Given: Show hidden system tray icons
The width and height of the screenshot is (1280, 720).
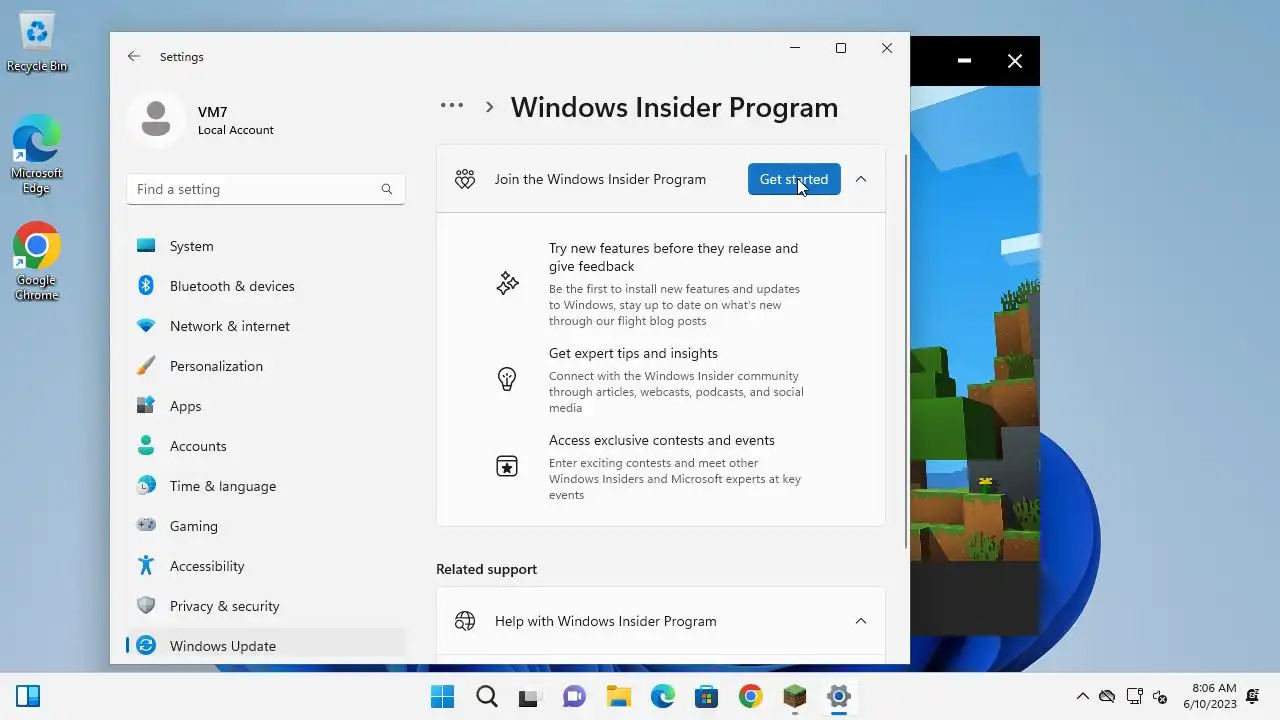Looking at the screenshot, I should (x=1082, y=697).
